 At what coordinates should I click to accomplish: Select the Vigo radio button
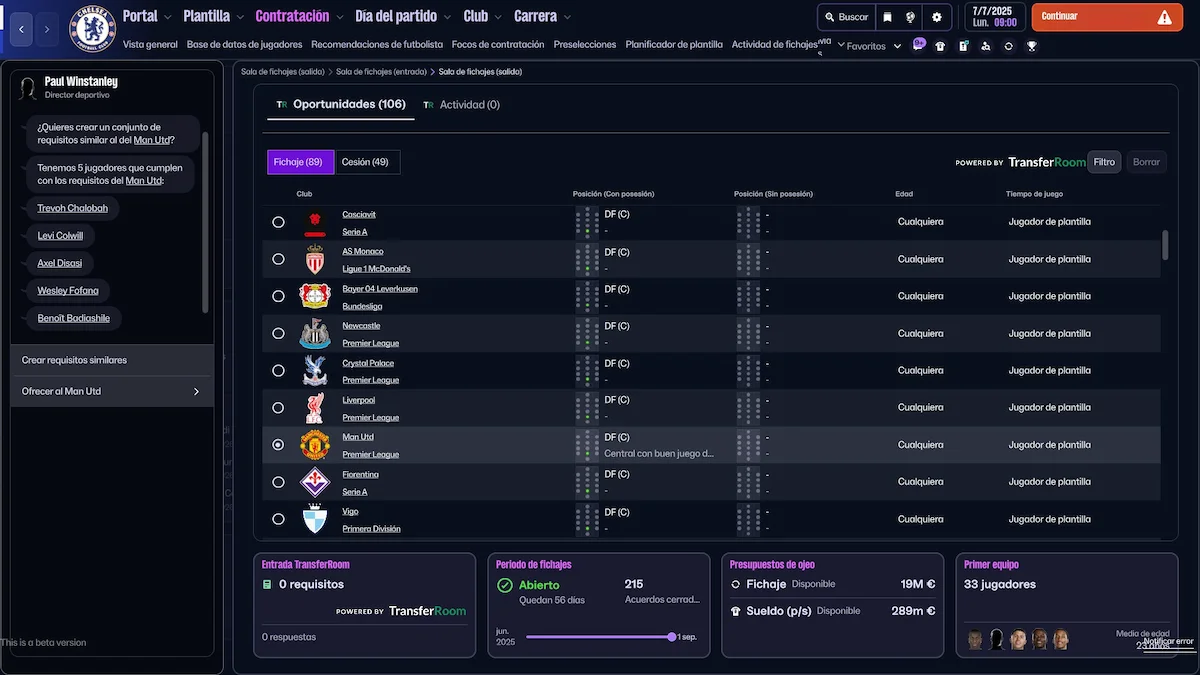click(x=278, y=519)
